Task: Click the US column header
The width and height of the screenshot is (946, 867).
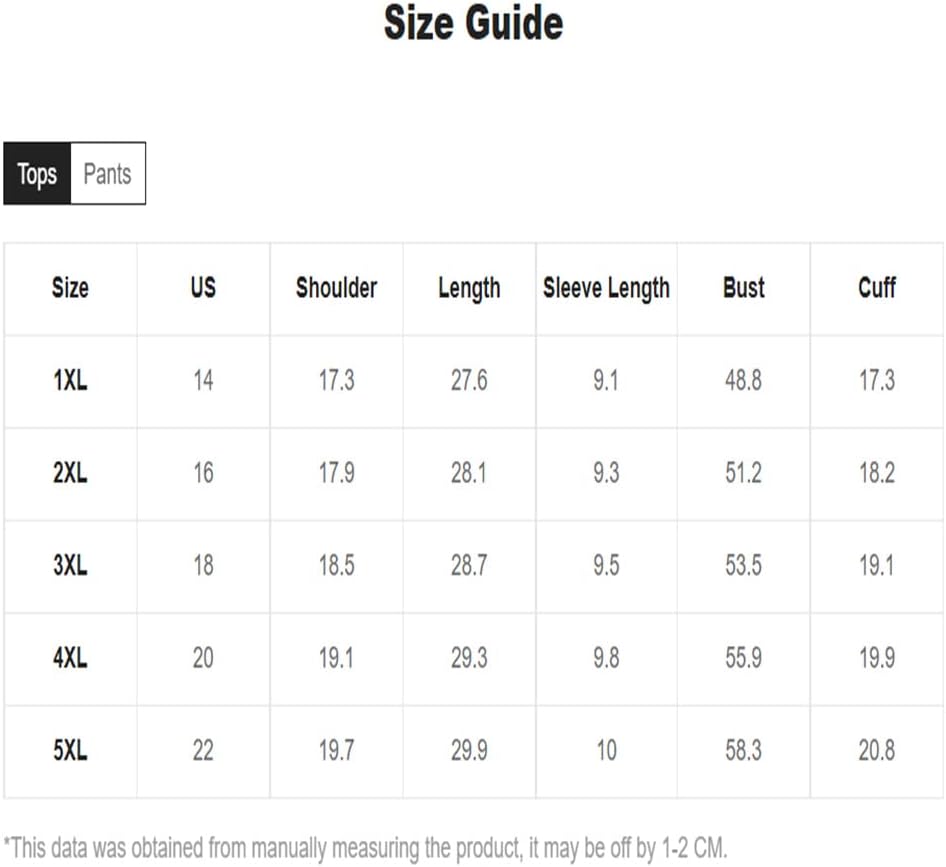Action: pos(203,288)
